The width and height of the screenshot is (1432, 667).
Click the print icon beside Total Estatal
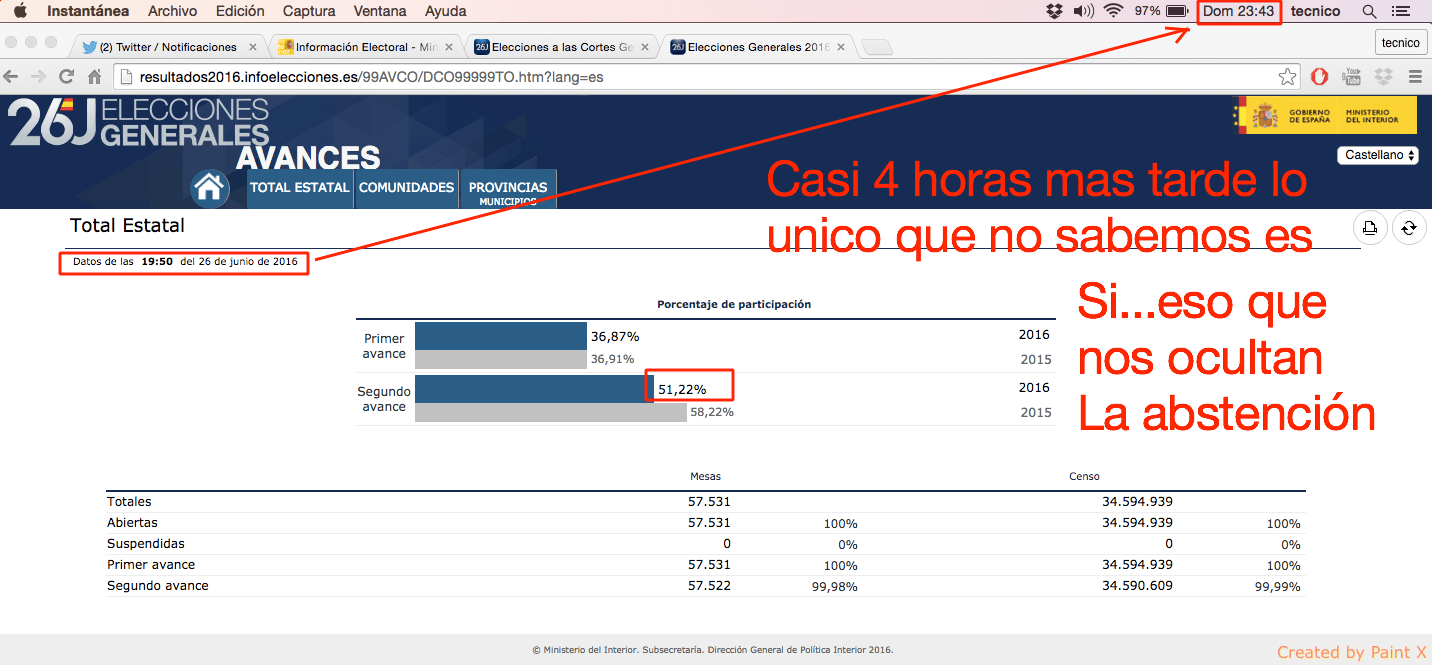pos(1370,228)
